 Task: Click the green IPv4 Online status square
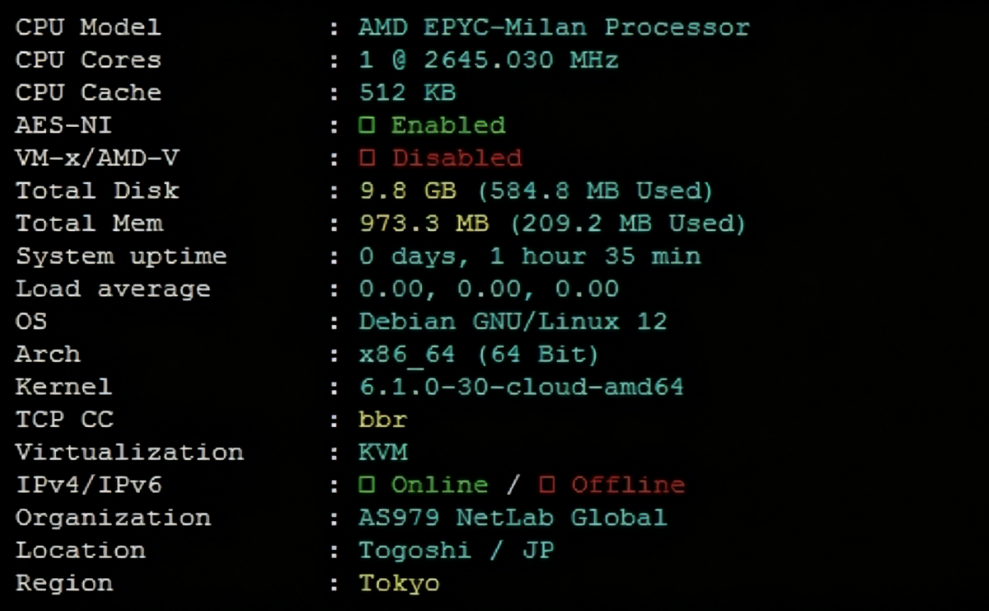[367, 485]
